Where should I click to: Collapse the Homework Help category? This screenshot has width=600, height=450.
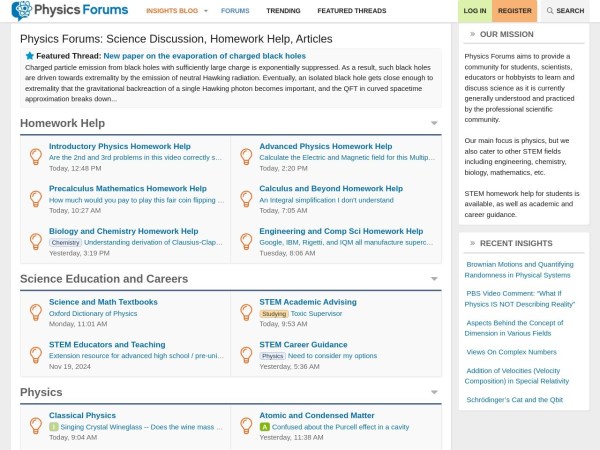(434, 124)
